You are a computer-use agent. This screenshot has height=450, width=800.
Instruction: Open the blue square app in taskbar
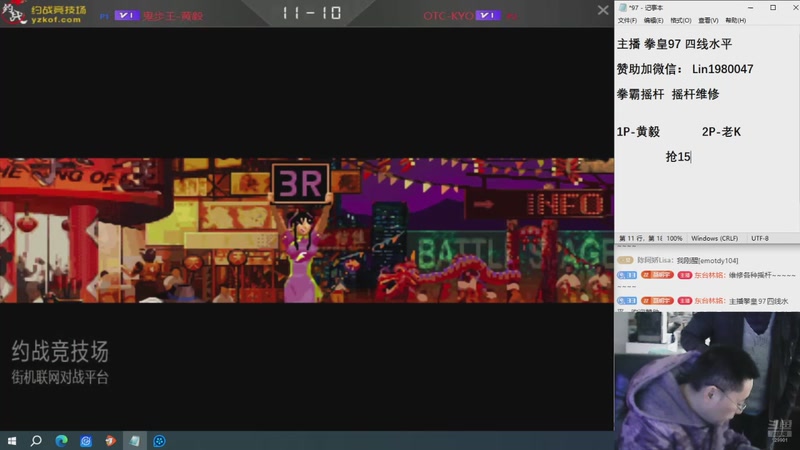(x=86, y=441)
